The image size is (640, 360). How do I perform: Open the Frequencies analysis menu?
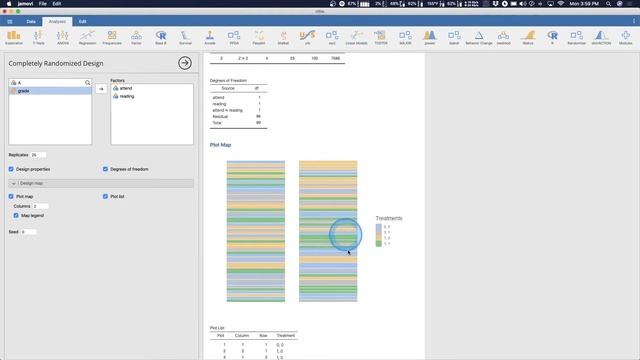(x=112, y=38)
